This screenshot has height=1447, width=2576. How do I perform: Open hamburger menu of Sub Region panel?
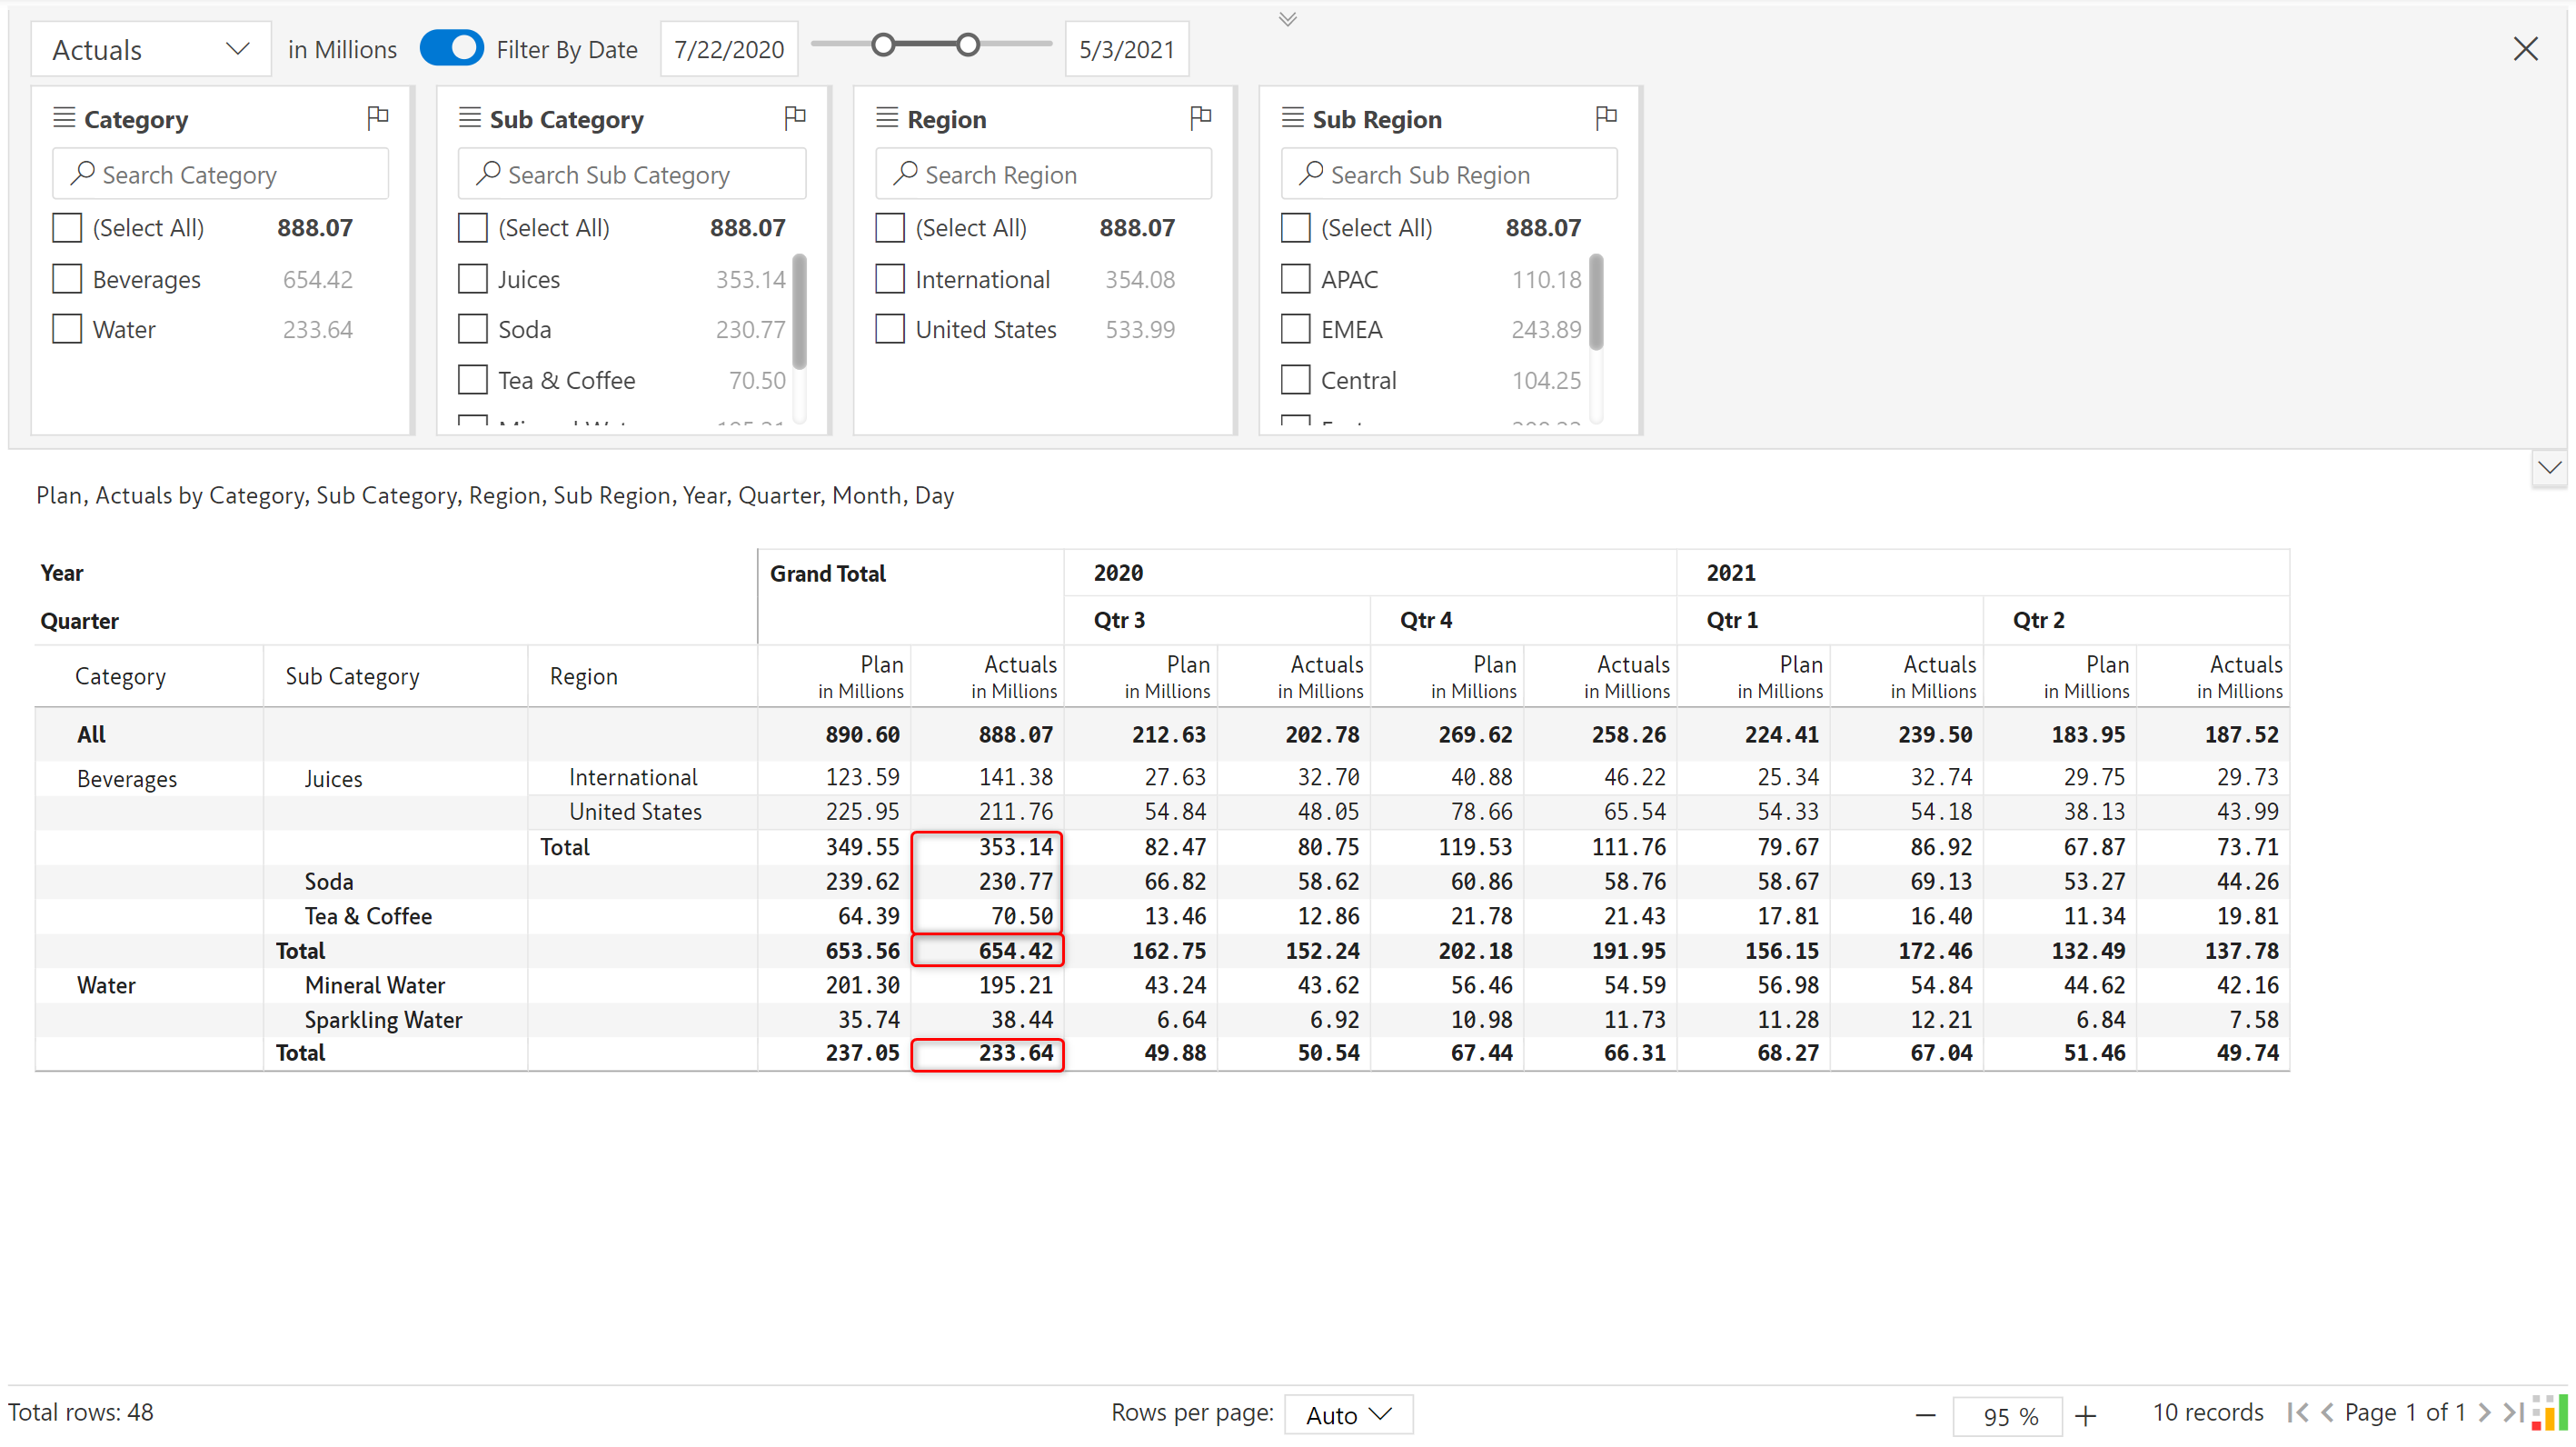(x=1292, y=118)
